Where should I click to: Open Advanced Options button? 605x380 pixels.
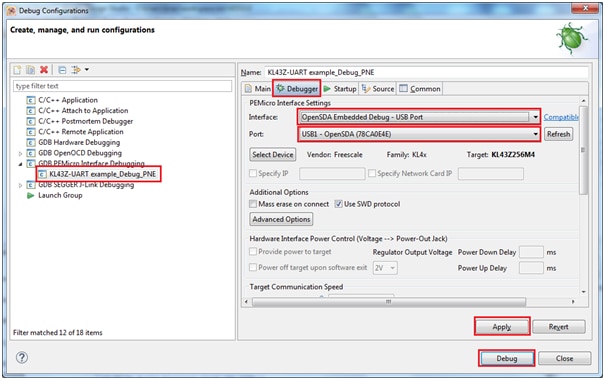(x=281, y=219)
